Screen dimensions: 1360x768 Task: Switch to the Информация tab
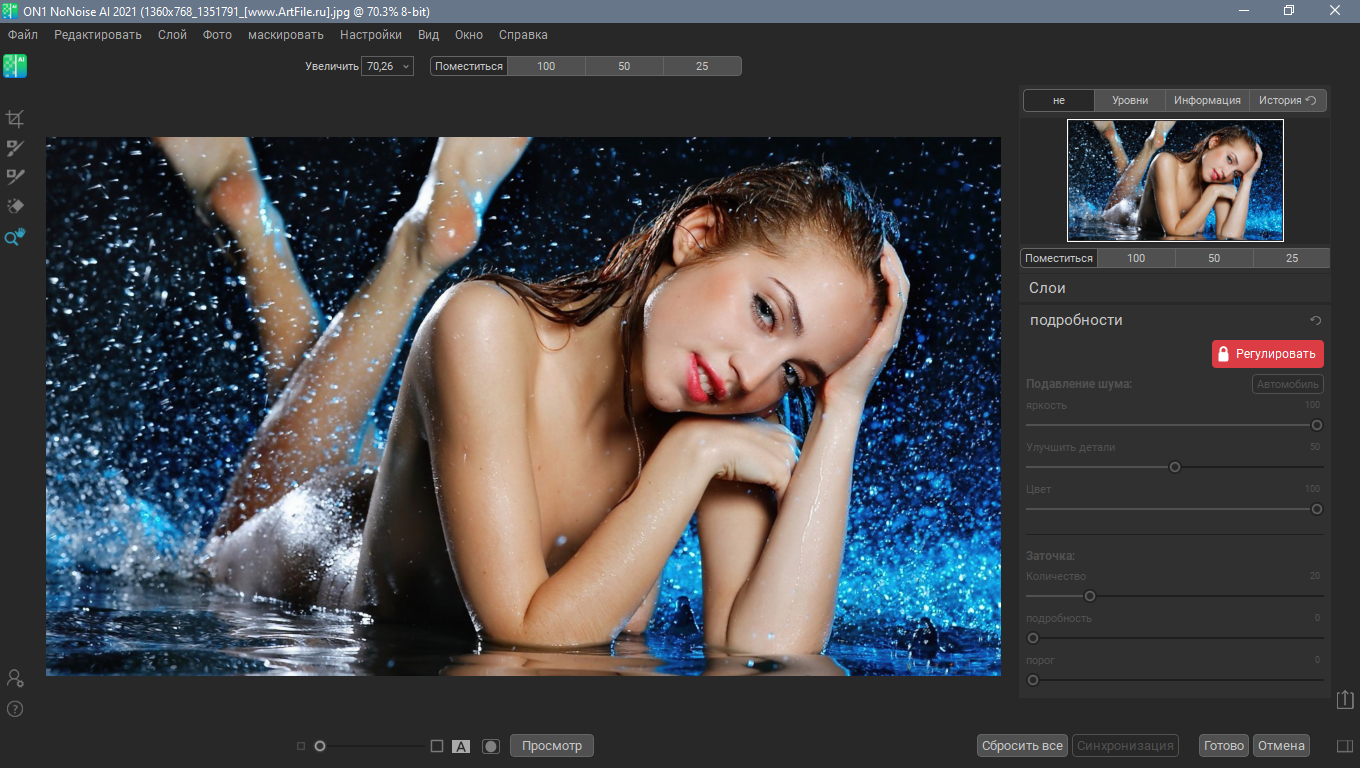(1207, 100)
